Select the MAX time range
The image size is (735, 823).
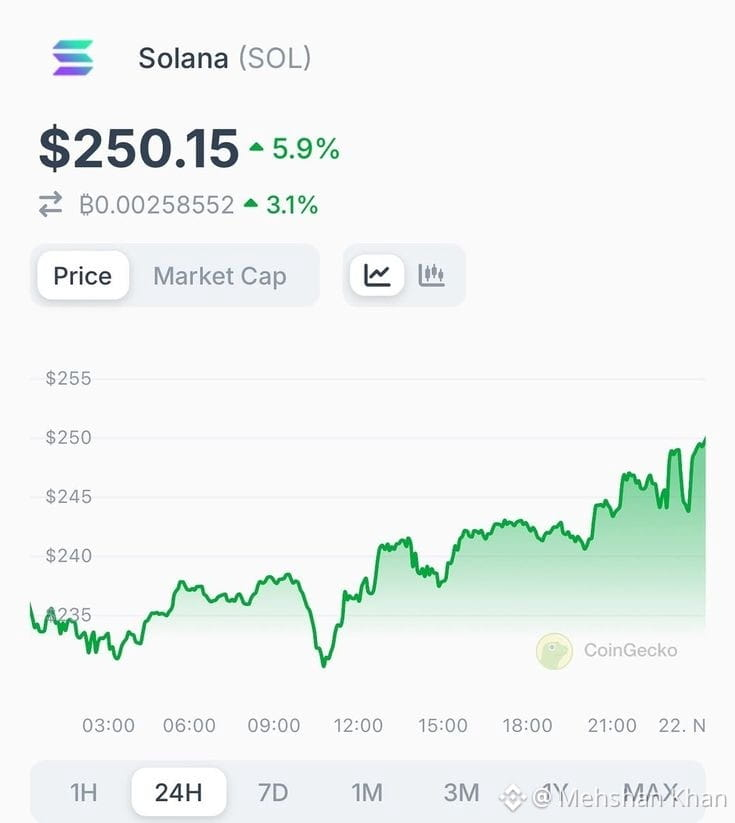click(650, 792)
